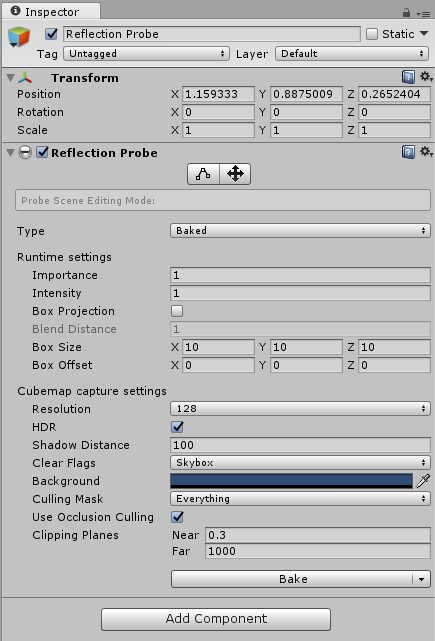Screen dimensions: 435x641
Task: Open the Type dropdown set to Baked
Action: coord(300,231)
